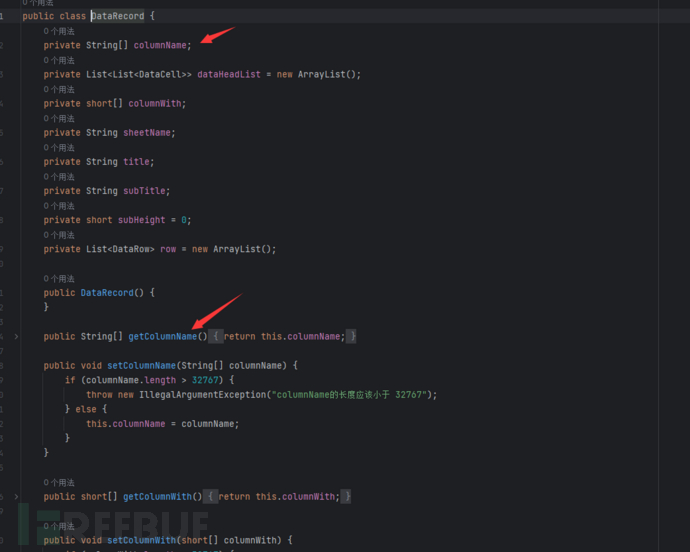Click the number 32767 in the if condition
This screenshot has height=552, width=690.
[x=205, y=380]
